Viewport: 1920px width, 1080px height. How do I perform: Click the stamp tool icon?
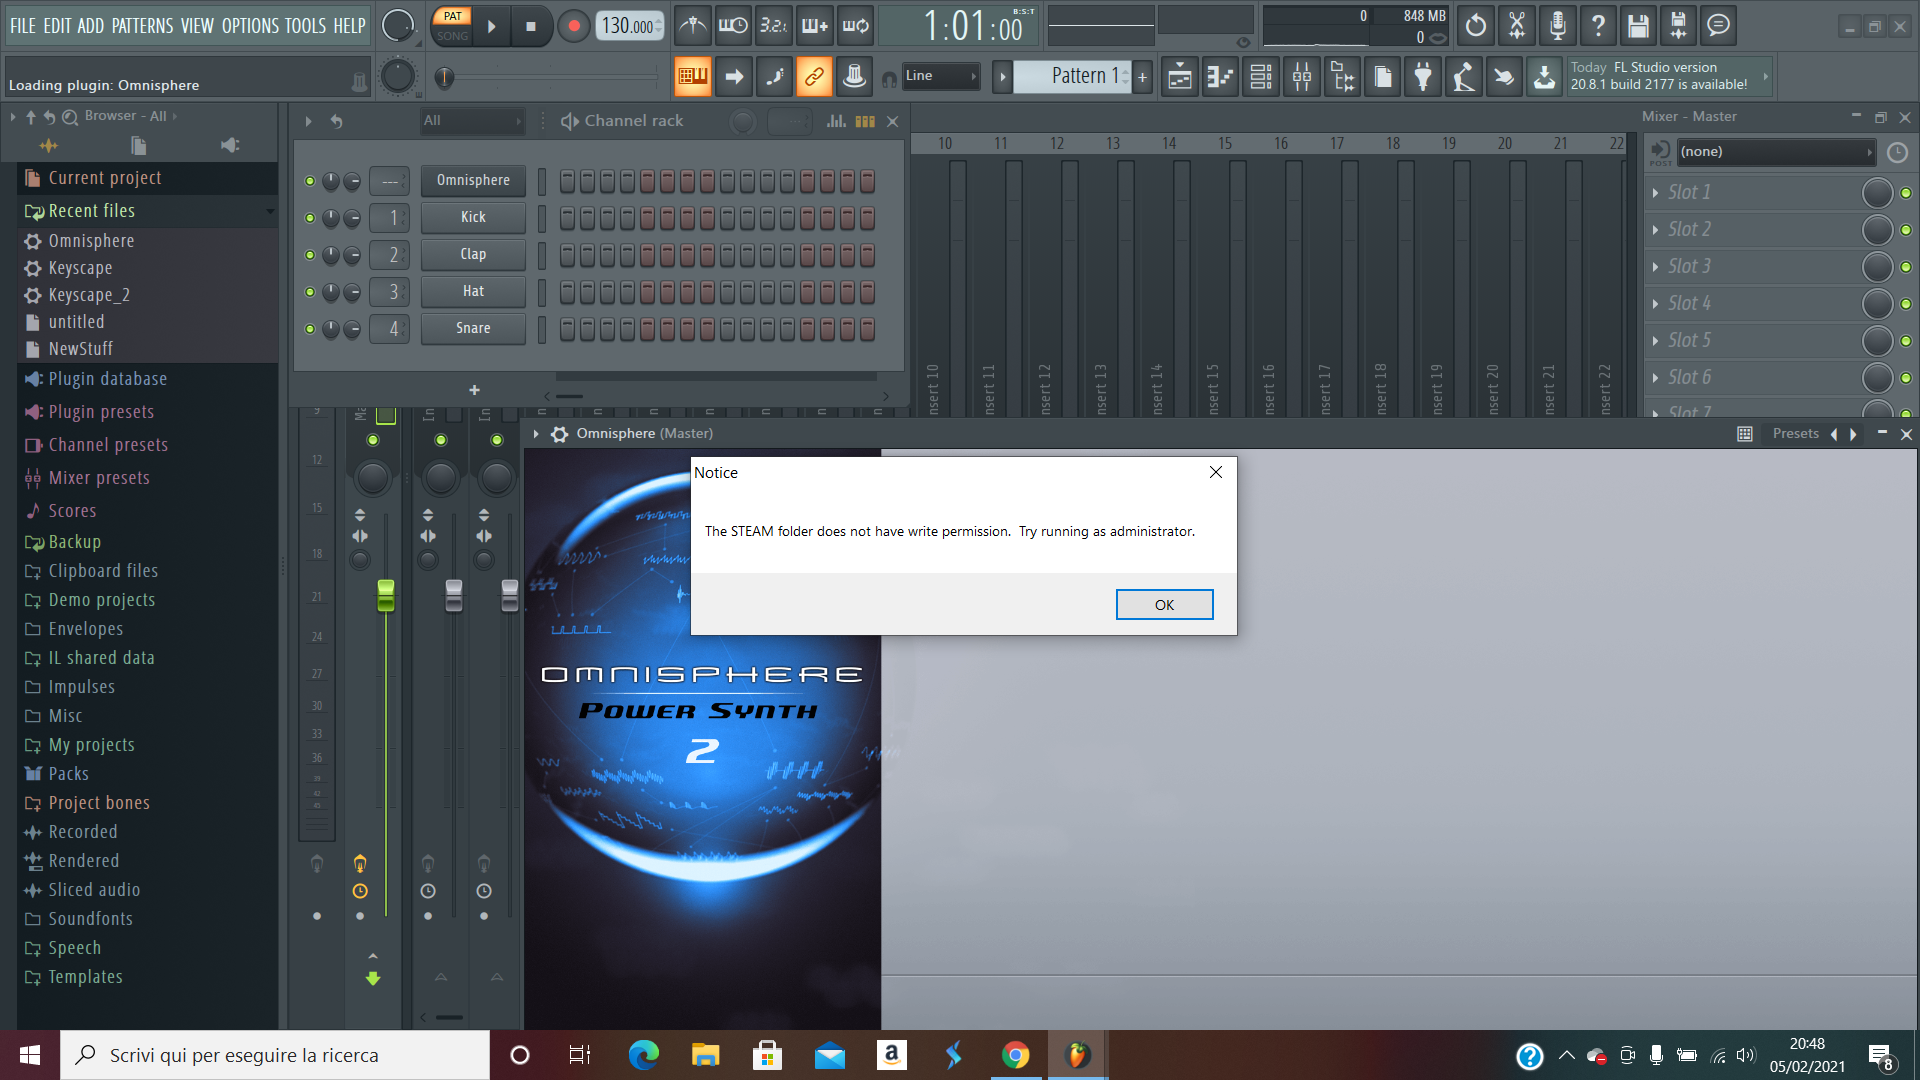click(x=855, y=77)
